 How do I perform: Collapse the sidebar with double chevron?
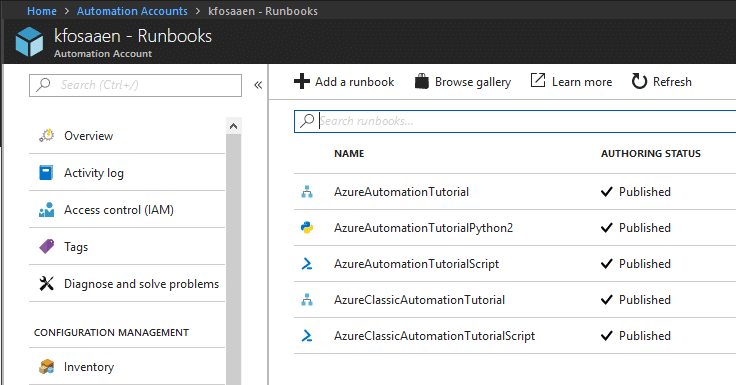coord(258,85)
